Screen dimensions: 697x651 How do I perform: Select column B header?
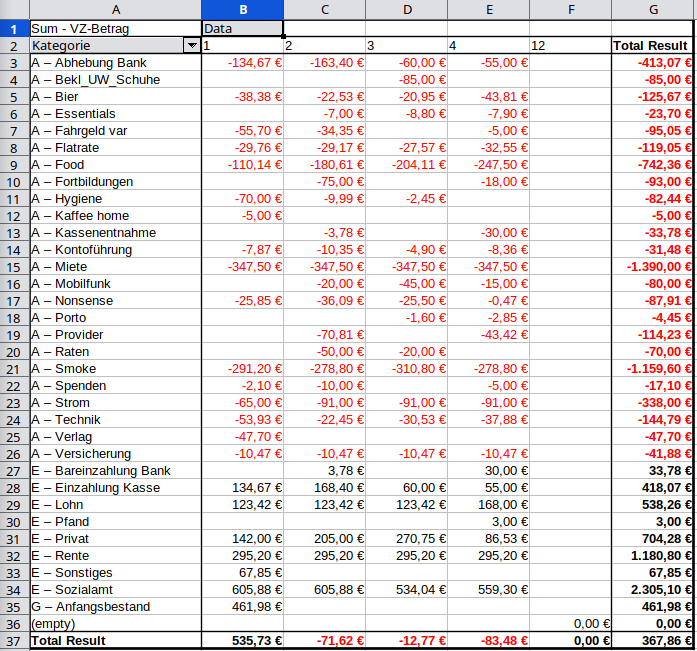coord(242,10)
